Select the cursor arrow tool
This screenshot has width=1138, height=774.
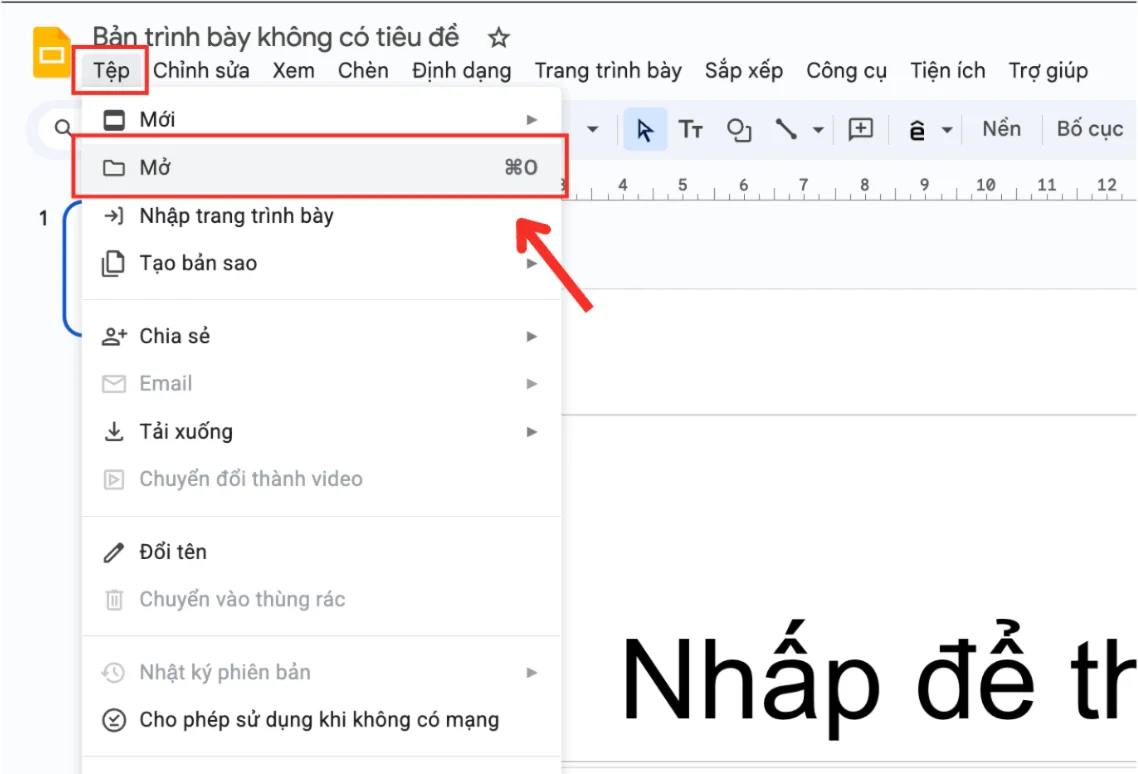(x=644, y=130)
